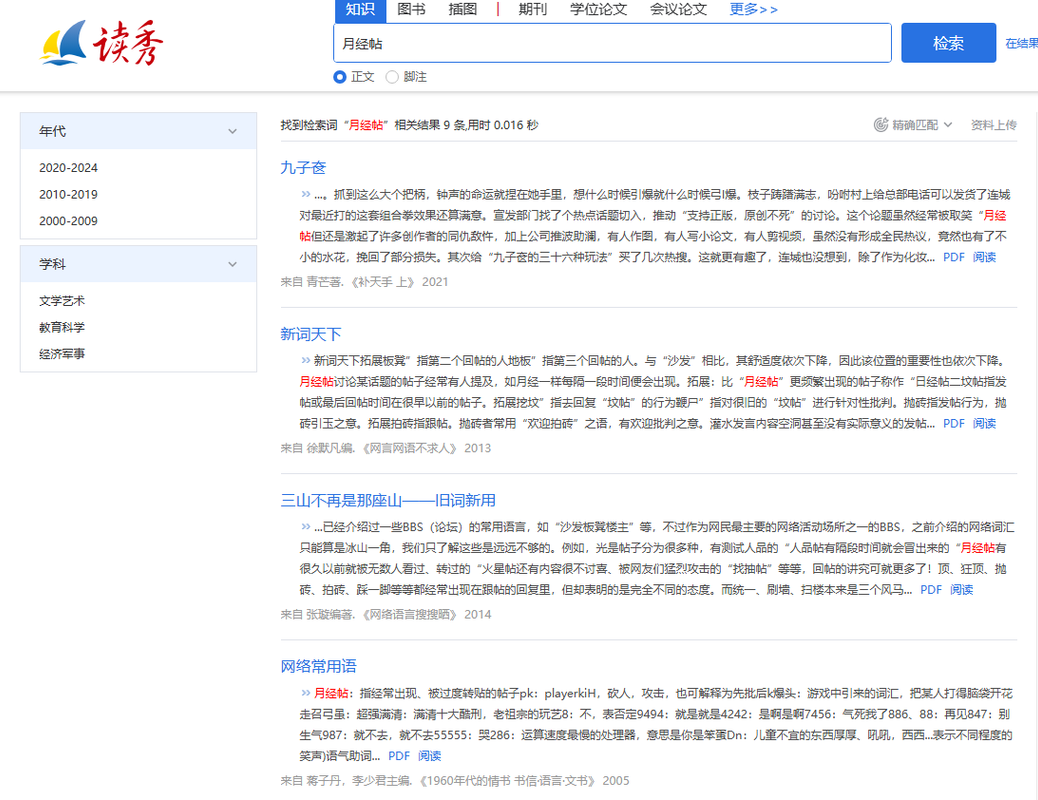The image size is (1038, 800).
Task: Click the arrow icon before the 网络常用语 snippet
Action: (x=305, y=693)
